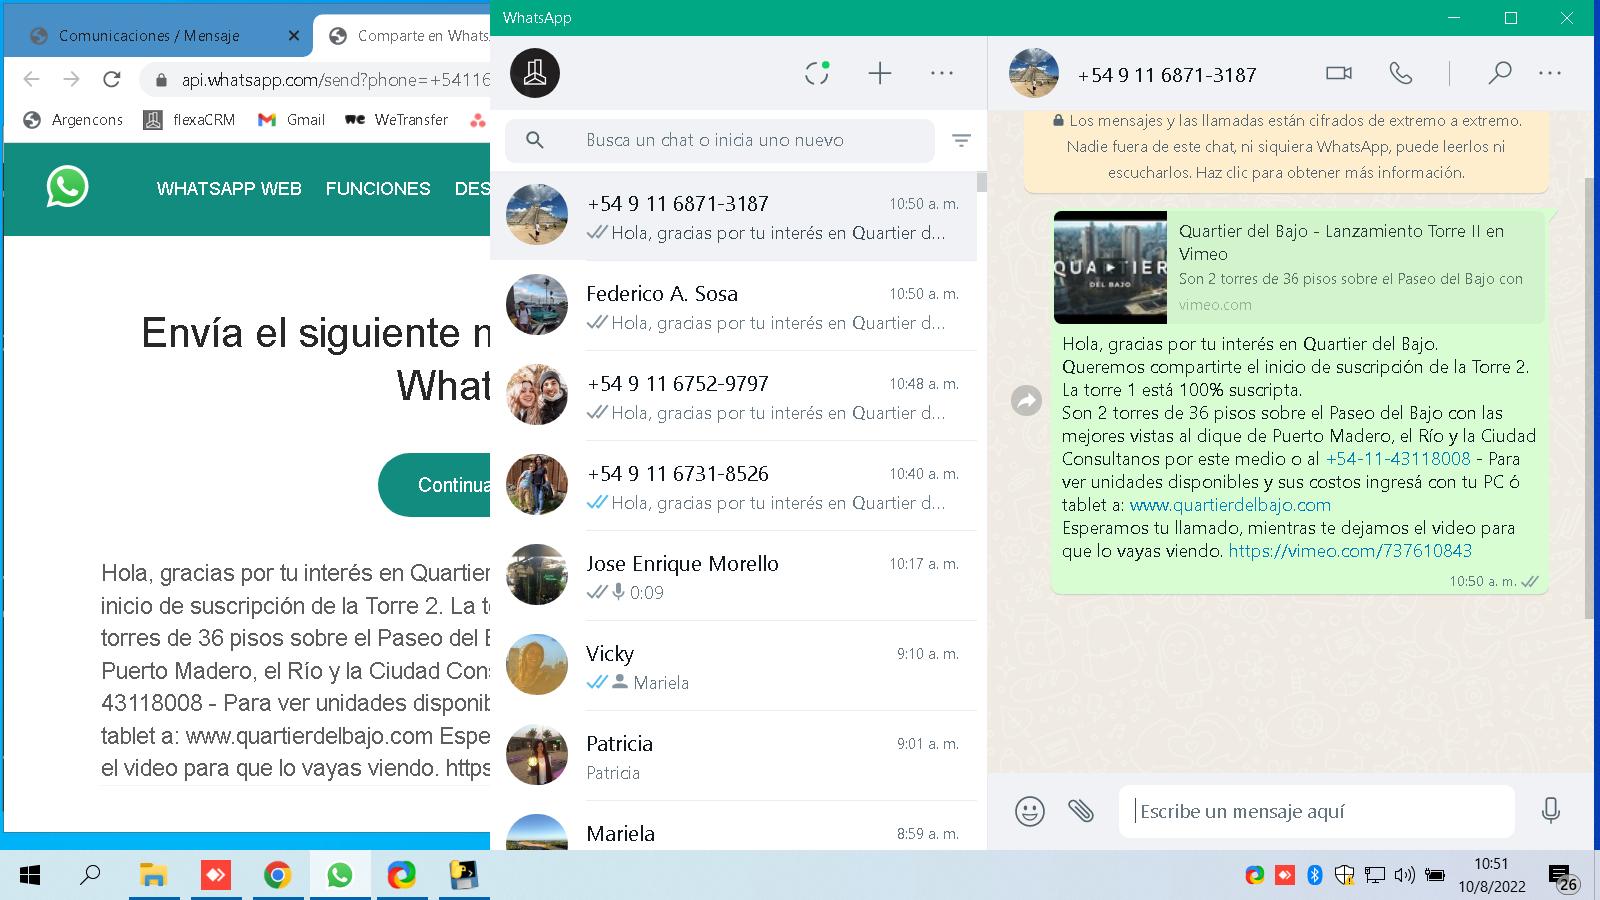Close the 'Comunicaciones / Mensaje' tab
The height and width of the screenshot is (900, 1600).
coord(293,36)
